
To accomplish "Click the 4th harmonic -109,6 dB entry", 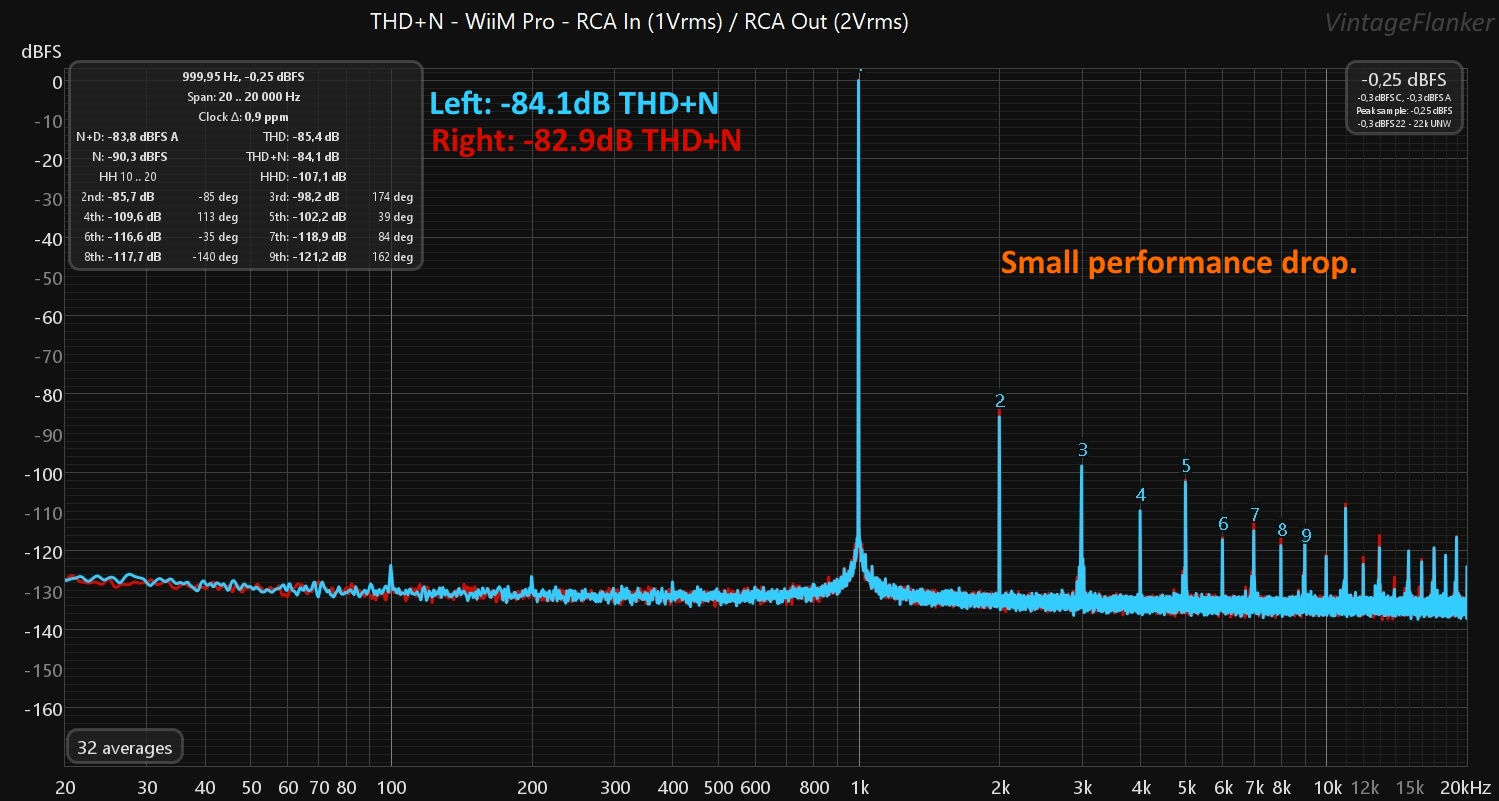I will [x=121, y=216].
